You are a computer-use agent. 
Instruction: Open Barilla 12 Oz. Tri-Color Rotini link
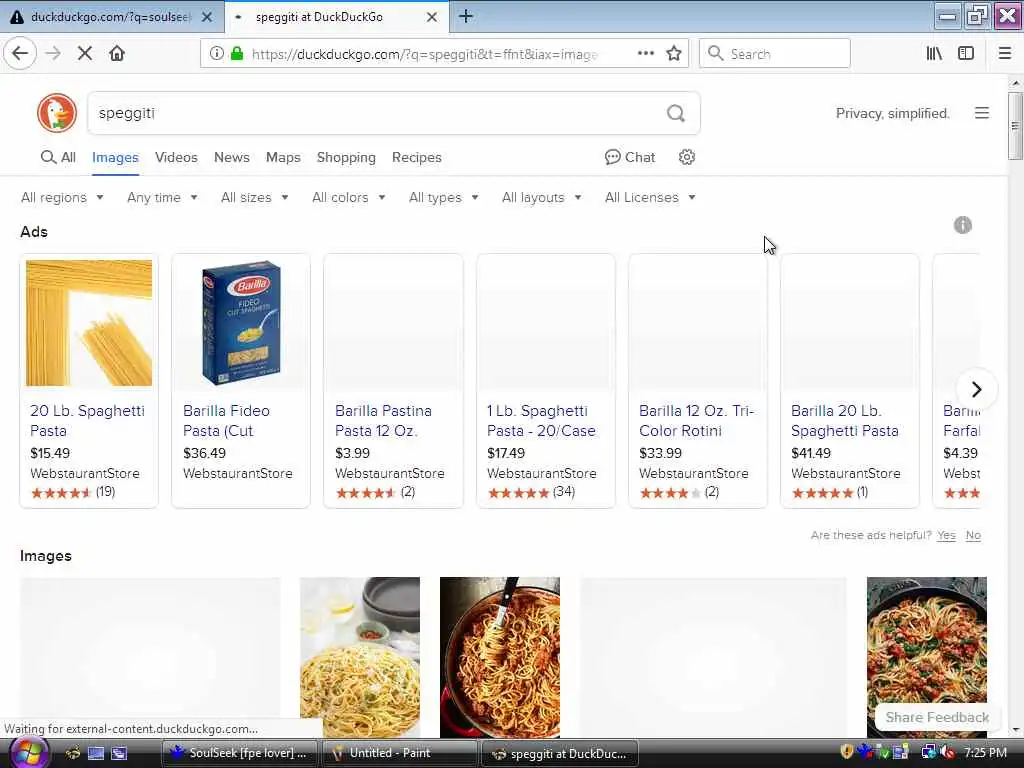click(x=696, y=421)
